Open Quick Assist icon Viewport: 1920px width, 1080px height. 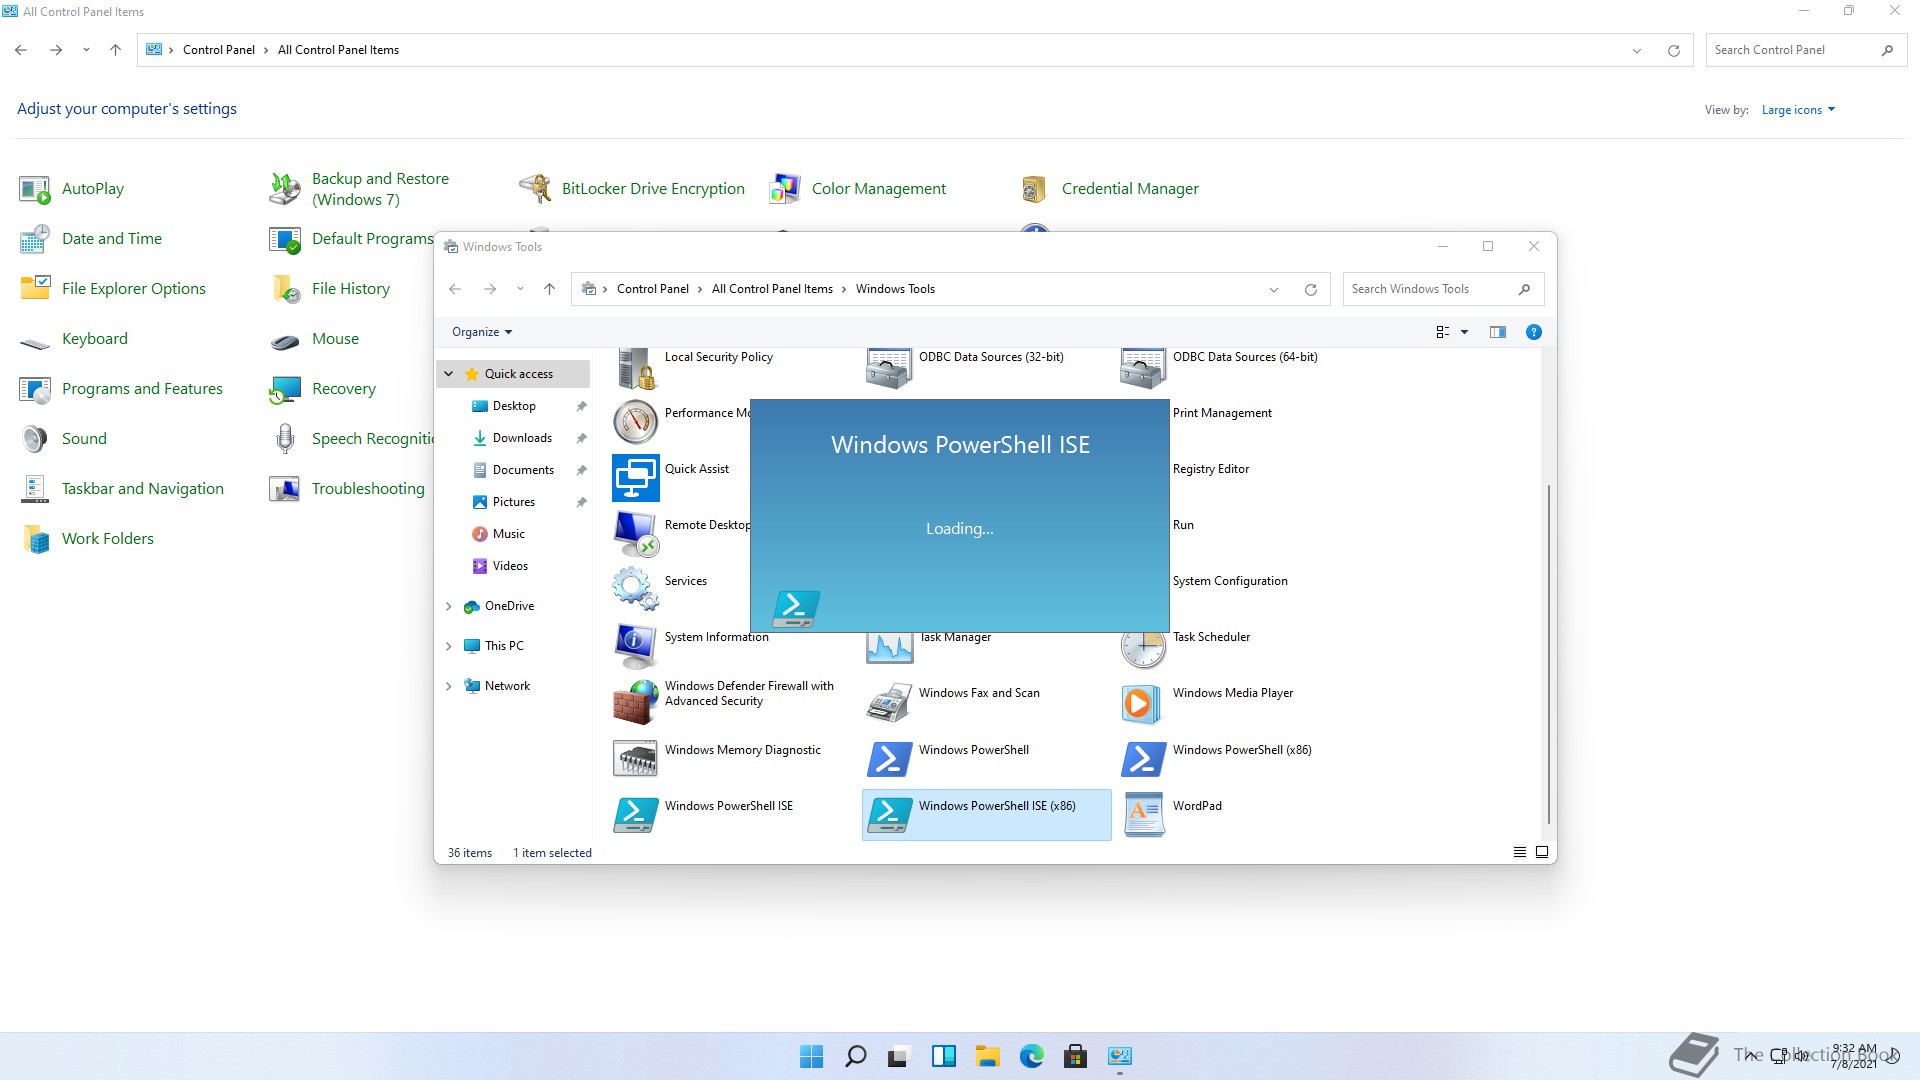pyautogui.click(x=635, y=478)
